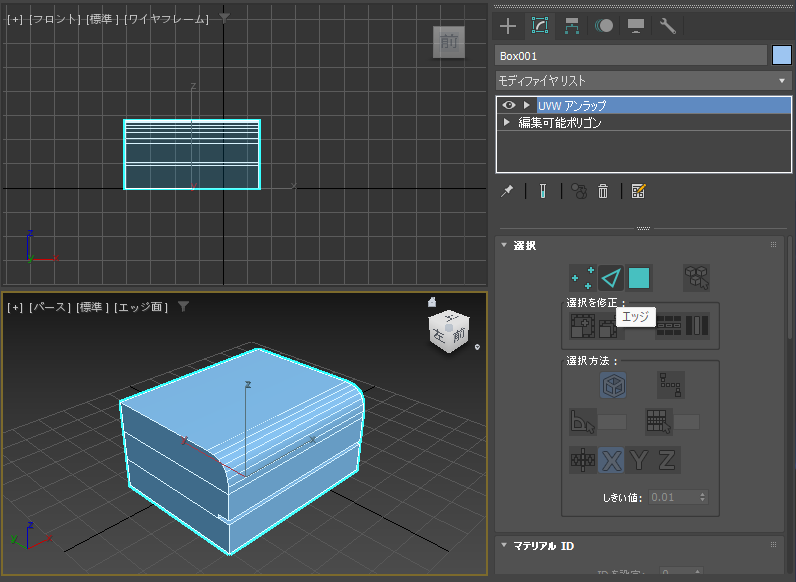
Task: Open the Hierarchy command panel tab
Action: (572, 26)
